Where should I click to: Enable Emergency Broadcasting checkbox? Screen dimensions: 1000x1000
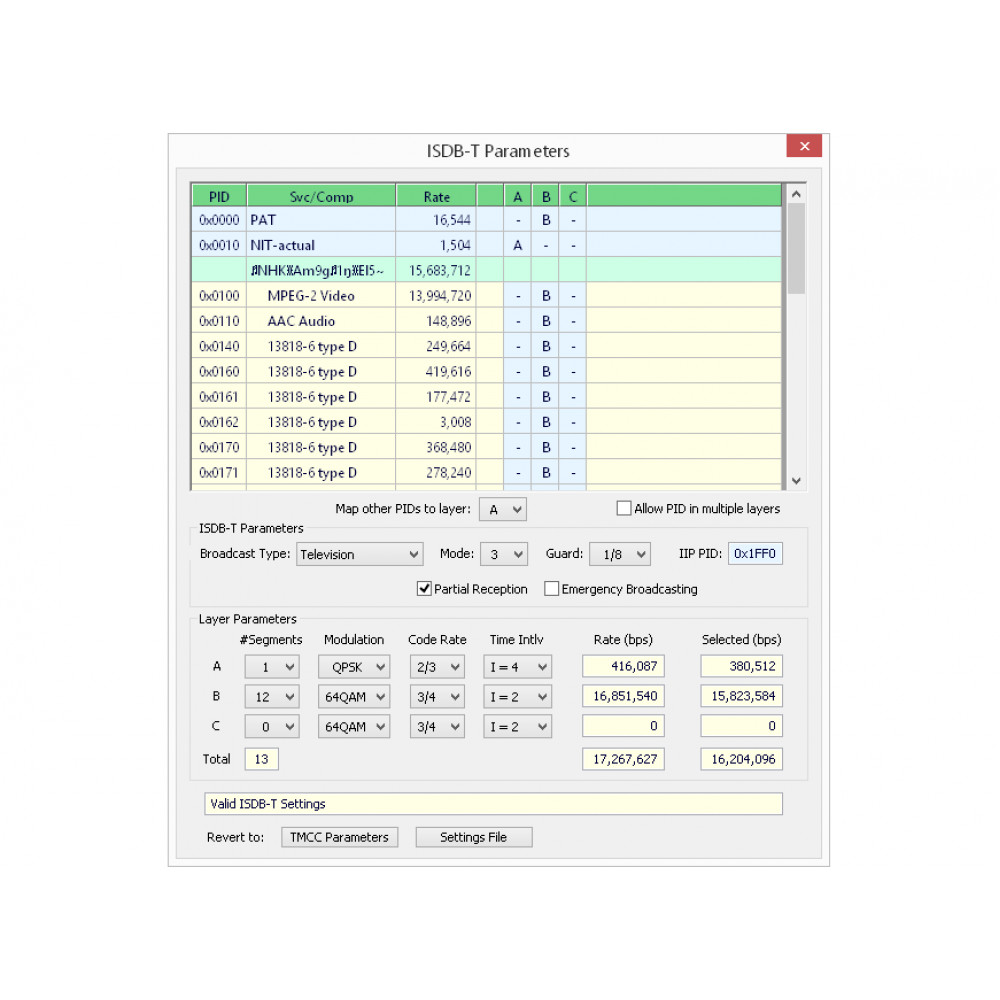(x=551, y=589)
